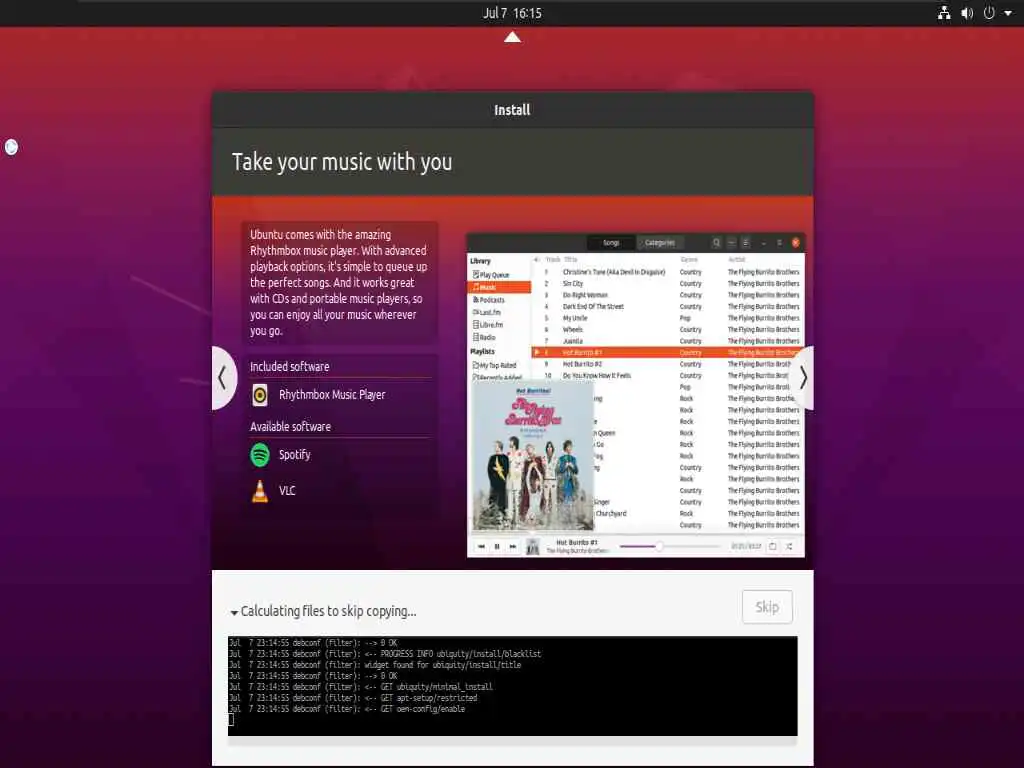Click the "Rhythmbox Music Player" label
Screen dimensions: 1024x768
point(332,395)
